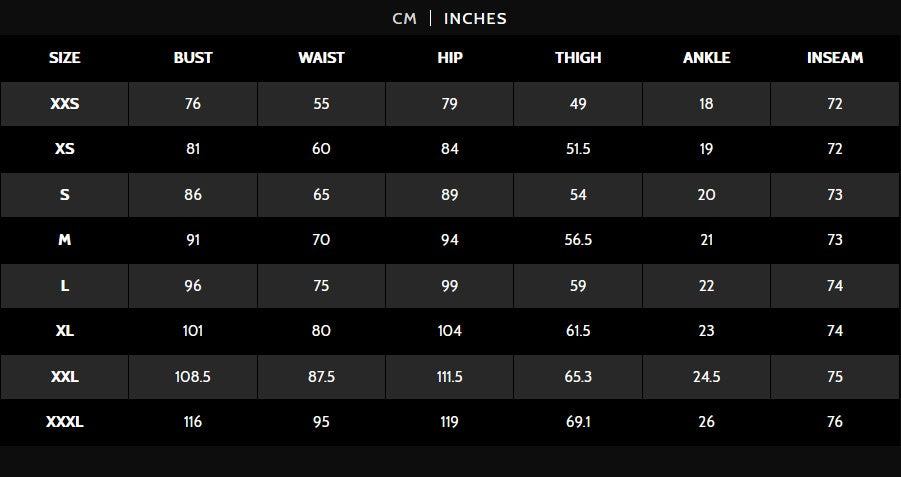Switch the size chart to CM units
The width and height of the screenshot is (901, 477).
pyautogui.click(x=404, y=18)
